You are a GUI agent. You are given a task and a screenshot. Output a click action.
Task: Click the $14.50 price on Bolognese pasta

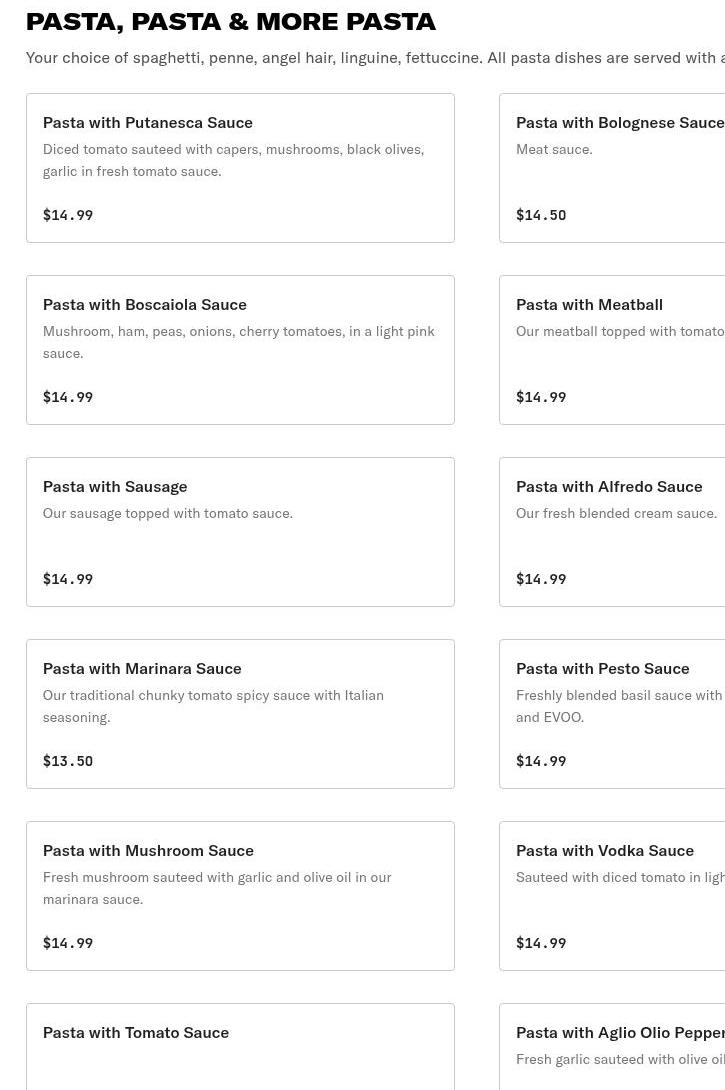(541, 215)
